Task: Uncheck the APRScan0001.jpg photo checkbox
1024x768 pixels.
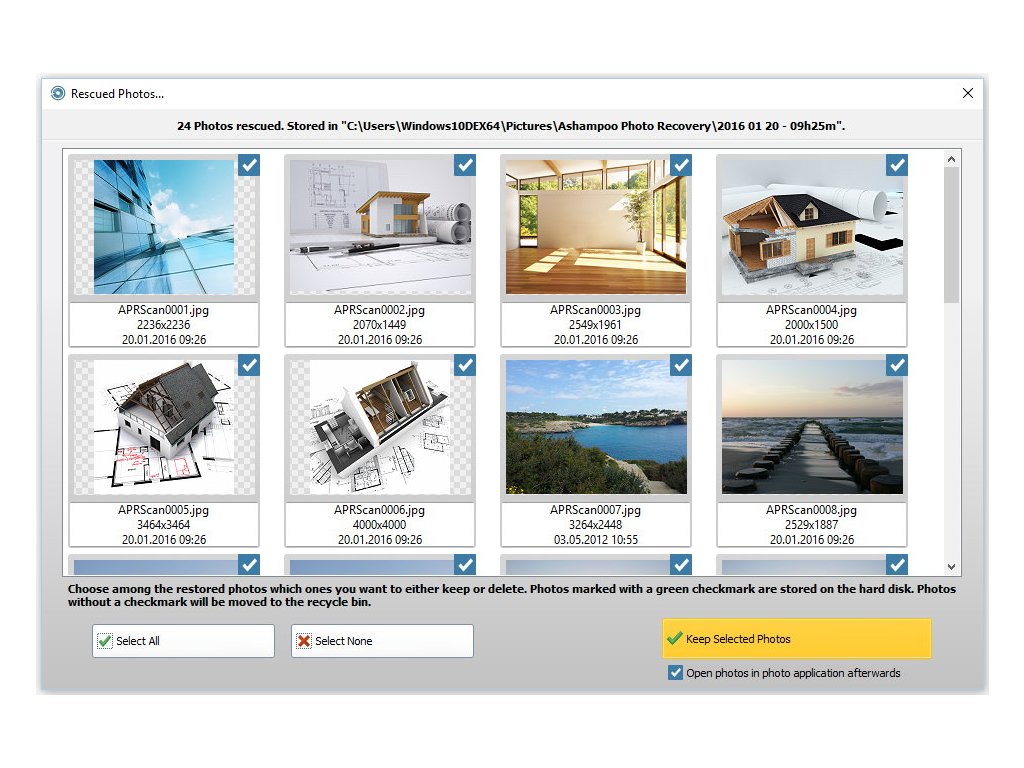Action: click(249, 165)
